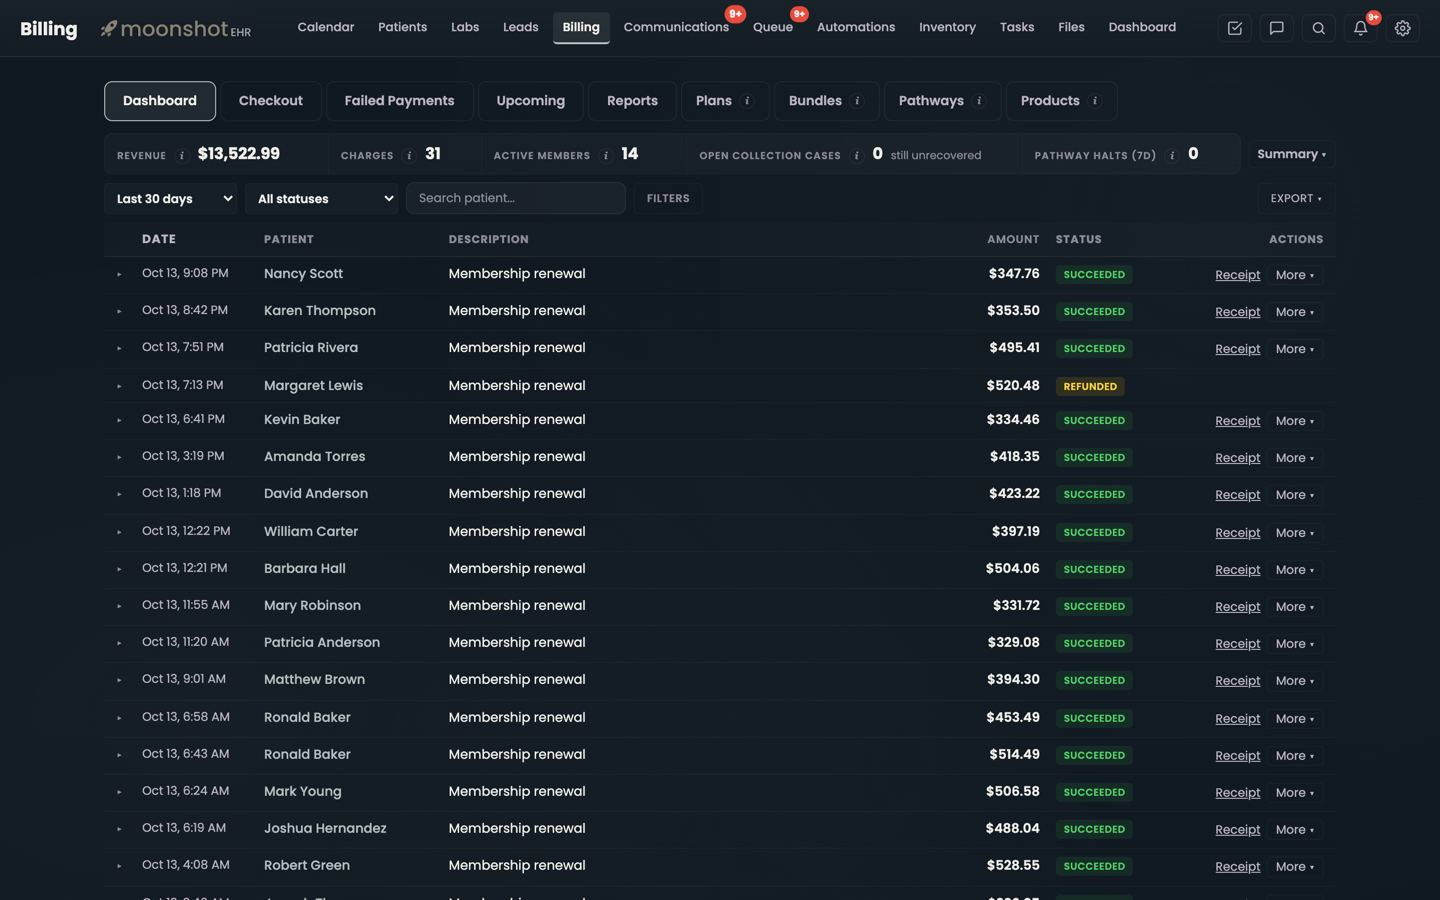Switch to the Checkout tab
The width and height of the screenshot is (1440, 900).
[270, 101]
